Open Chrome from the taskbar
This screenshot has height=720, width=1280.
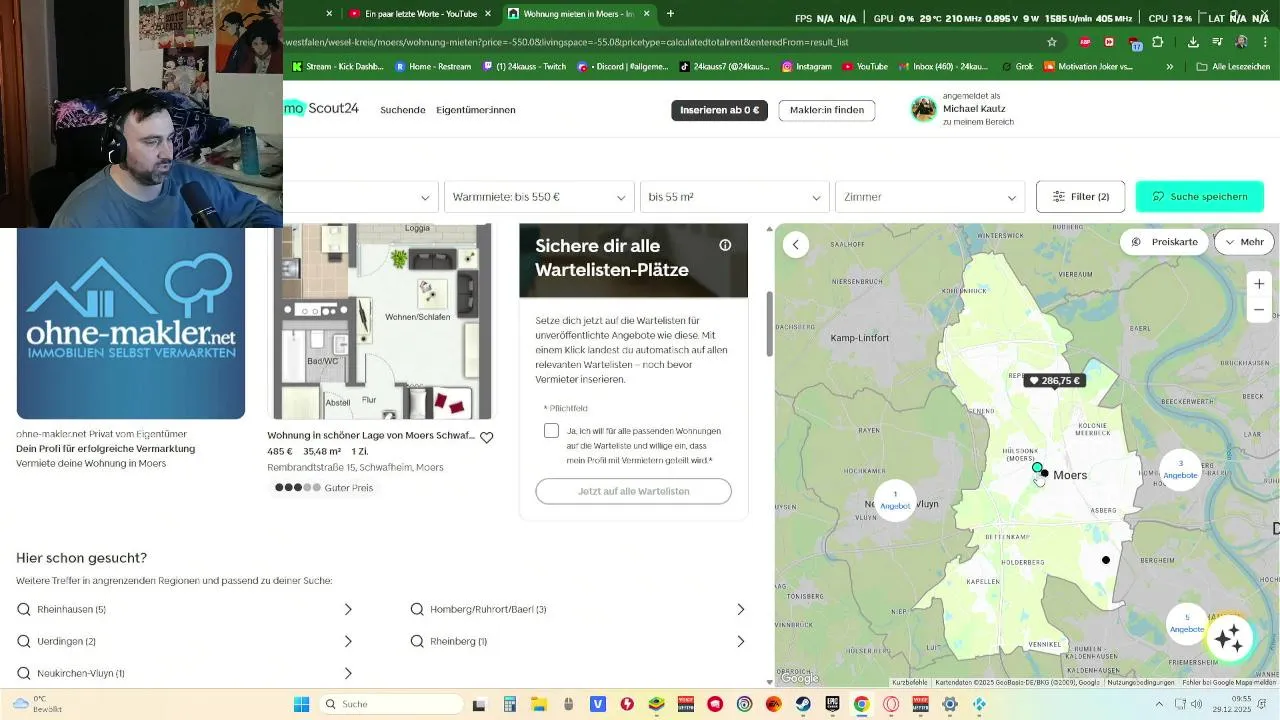point(861,704)
